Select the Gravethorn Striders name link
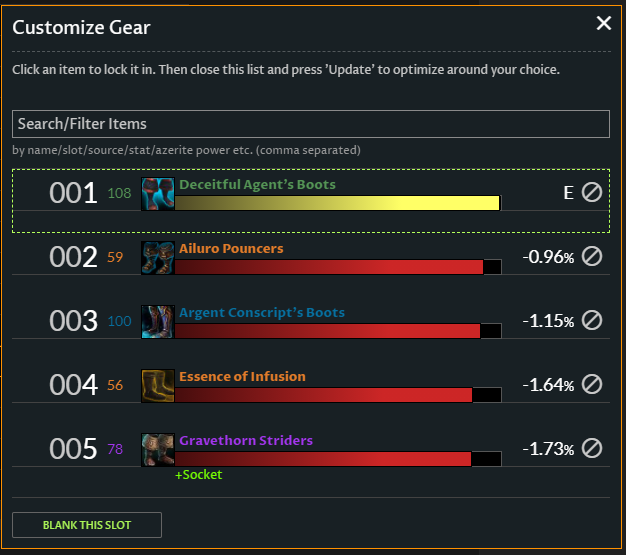 click(x=246, y=440)
